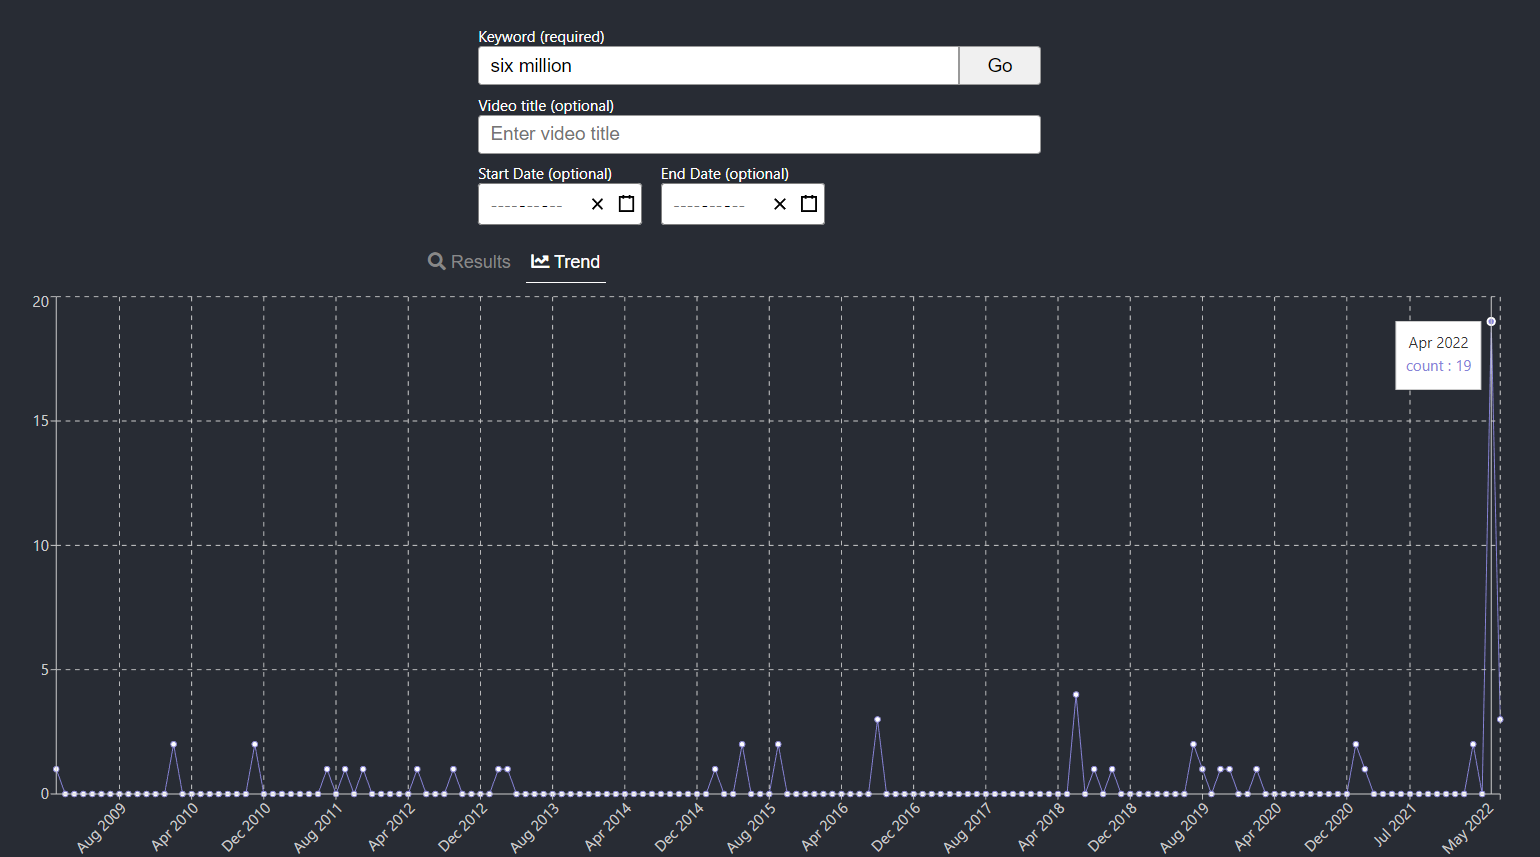Click the Start Date input field
This screenshot has height=857, width=1540.
tap(560, 204)
